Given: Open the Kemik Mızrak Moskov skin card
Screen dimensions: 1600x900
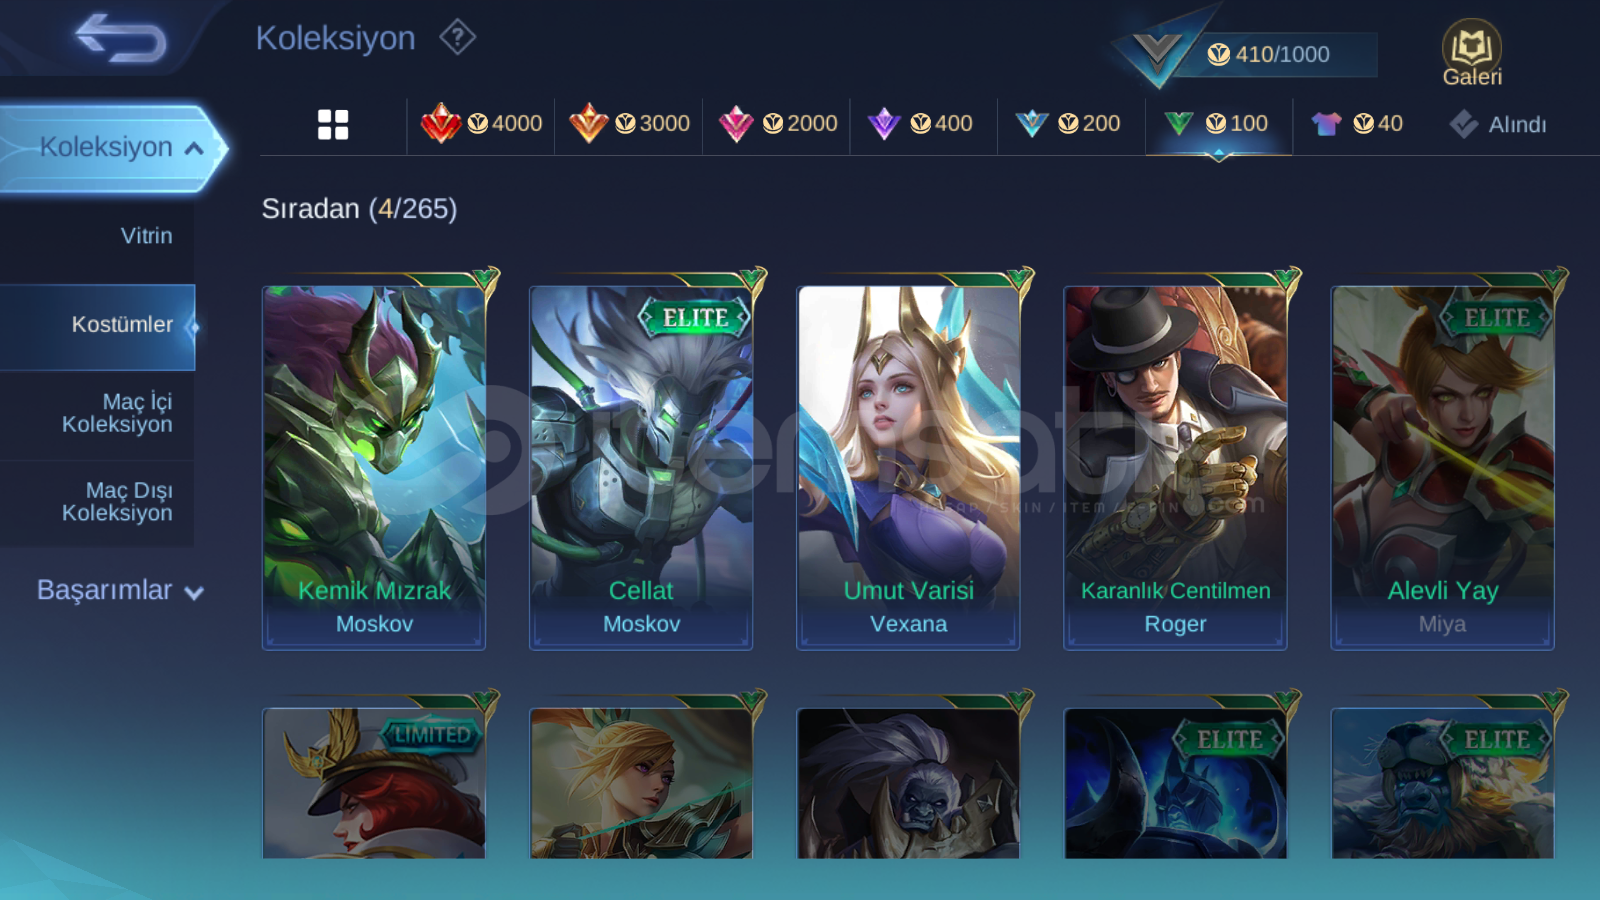Looking at the screenshot, I should point(374,467).
